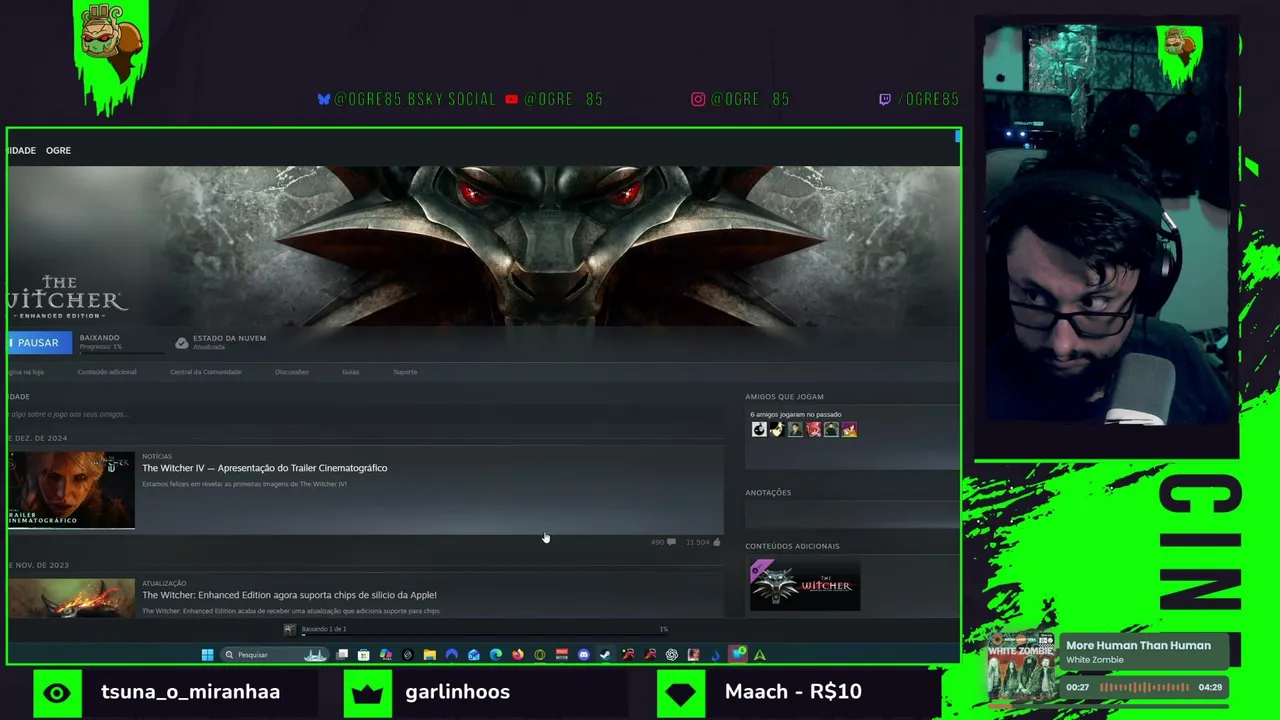Open Task View on the taskbar
1280x720 pixels.
tap(342, 655)
